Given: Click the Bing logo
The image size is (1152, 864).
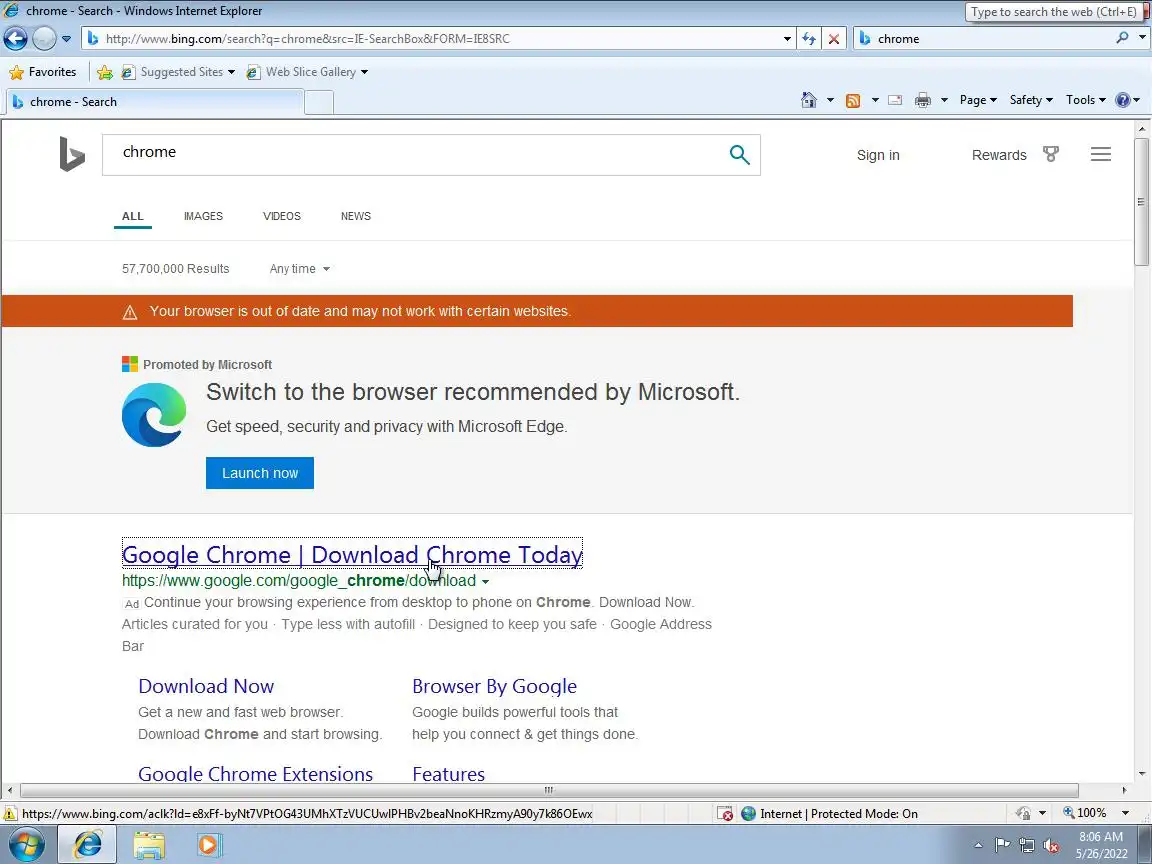Looking at the screenshot, I should point(72,154).
